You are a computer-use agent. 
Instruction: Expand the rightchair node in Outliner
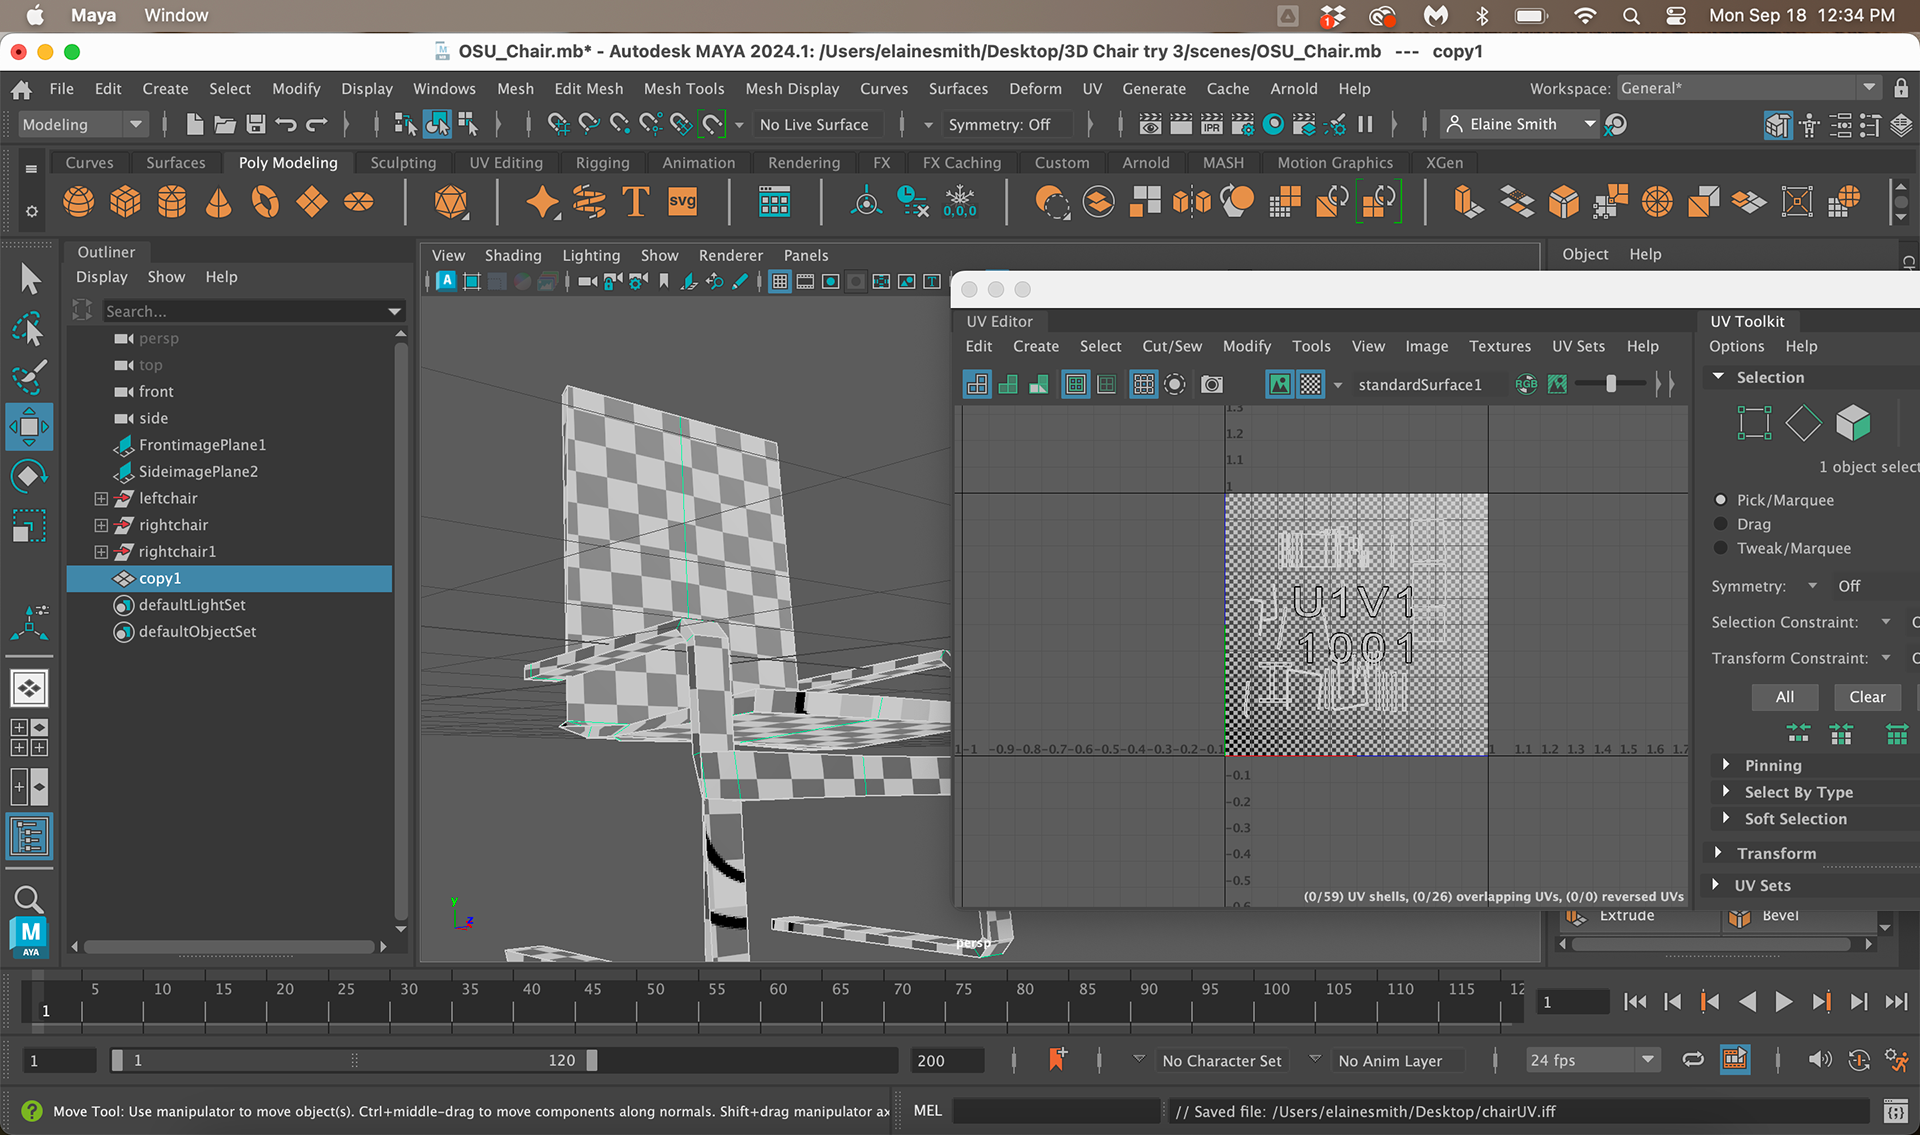tap(101, 525)
